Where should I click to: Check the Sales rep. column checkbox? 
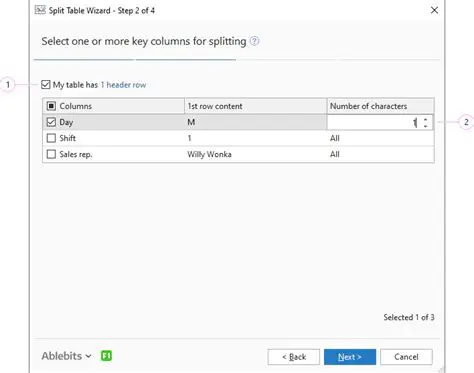click(x=51, y=154)
